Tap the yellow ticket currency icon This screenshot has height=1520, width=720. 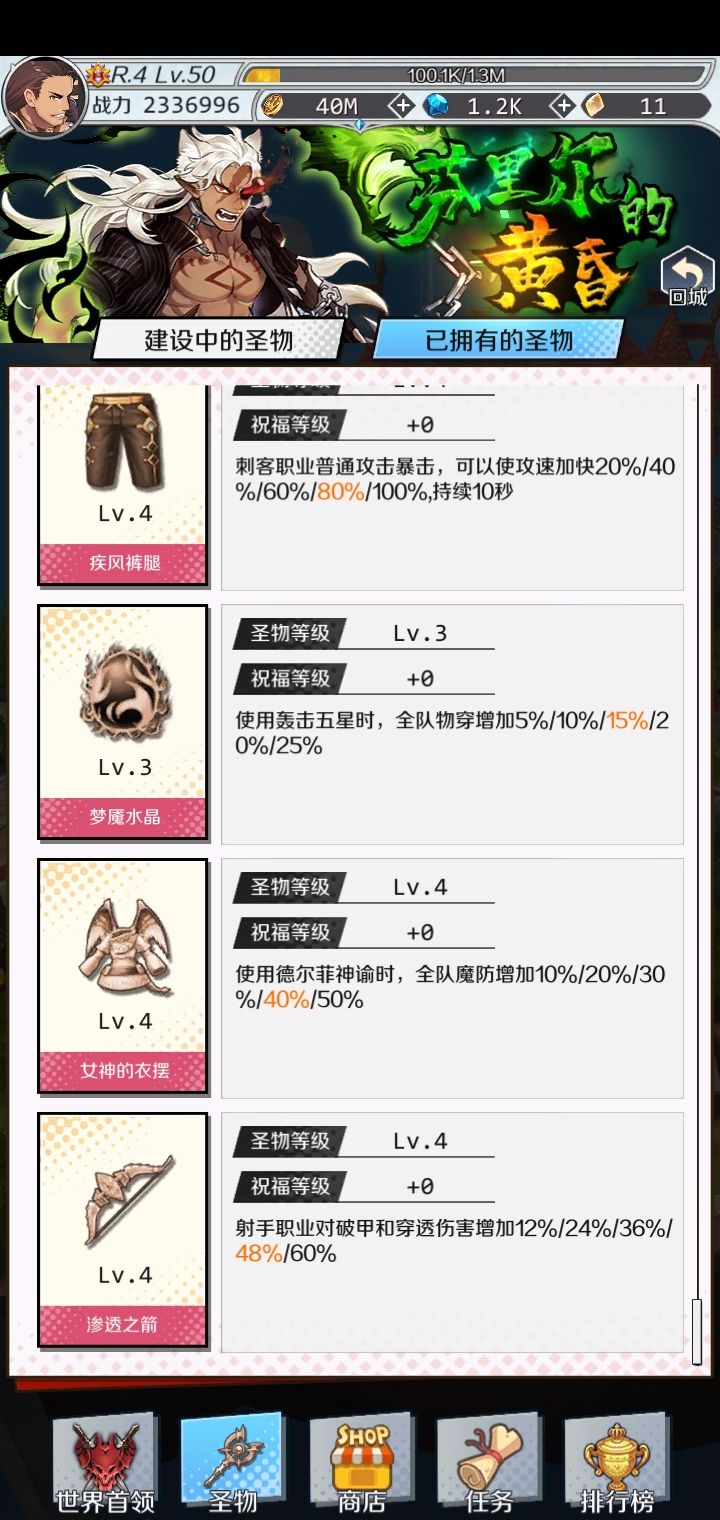coord(595,106)
